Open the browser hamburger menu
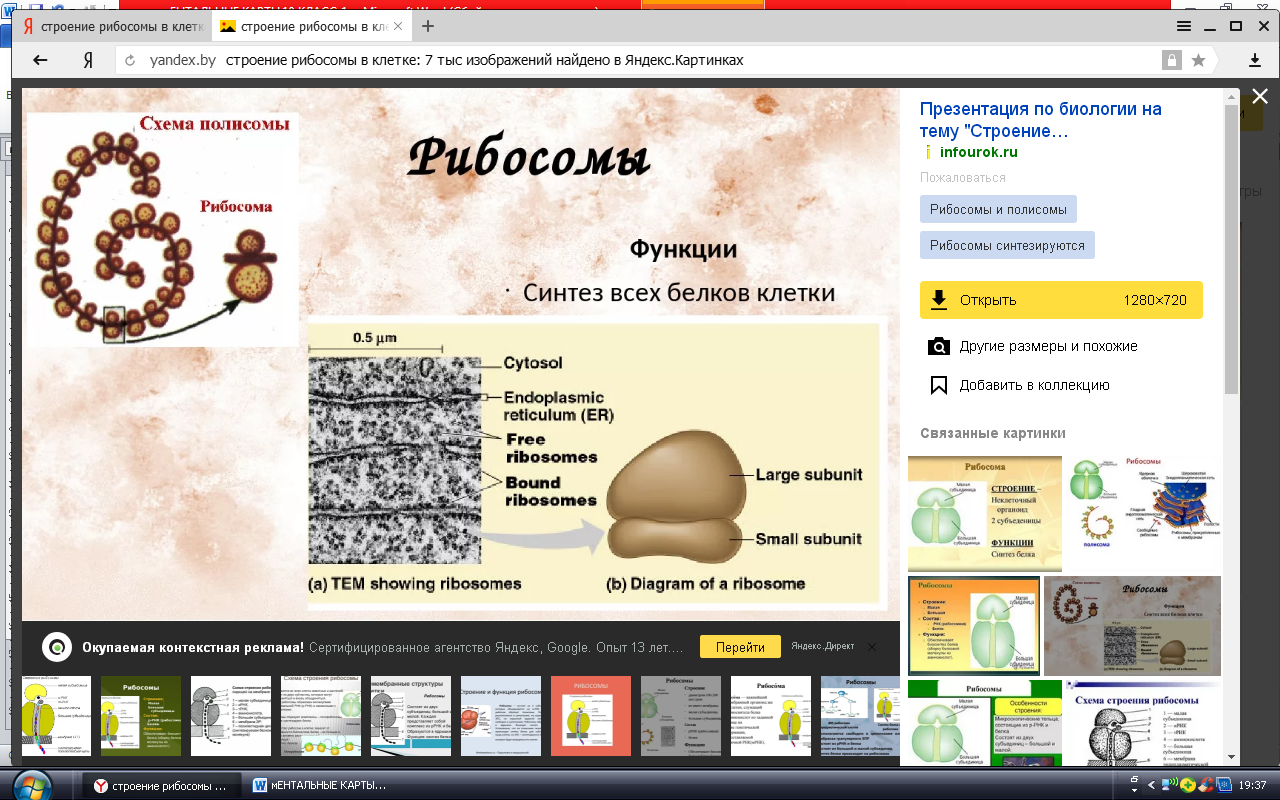 [1184, 26]
